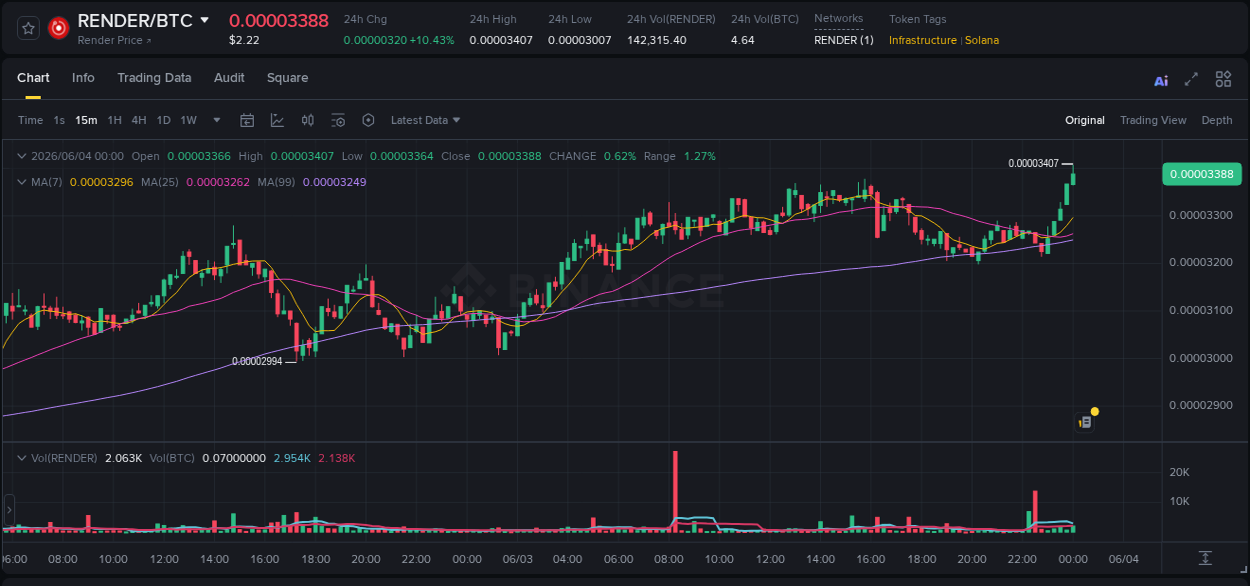Open the go-to-date calendar icon
The width and height of the screenshot is (1250, 586).
click(x=247, y=120)
